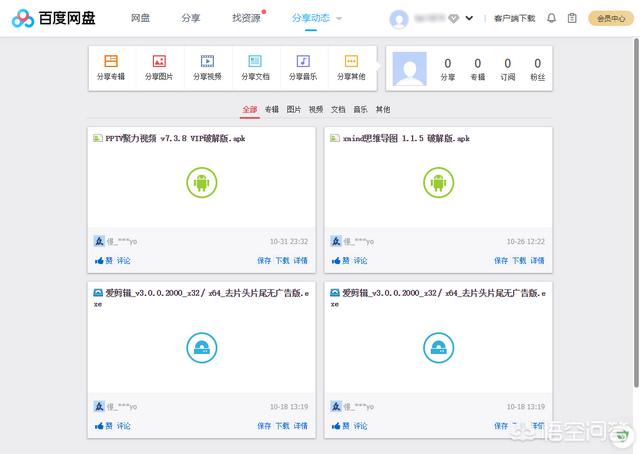Switch to the 专辑 filter tab
Viewport: 640px width, 454px height.
tap(272, 109)
